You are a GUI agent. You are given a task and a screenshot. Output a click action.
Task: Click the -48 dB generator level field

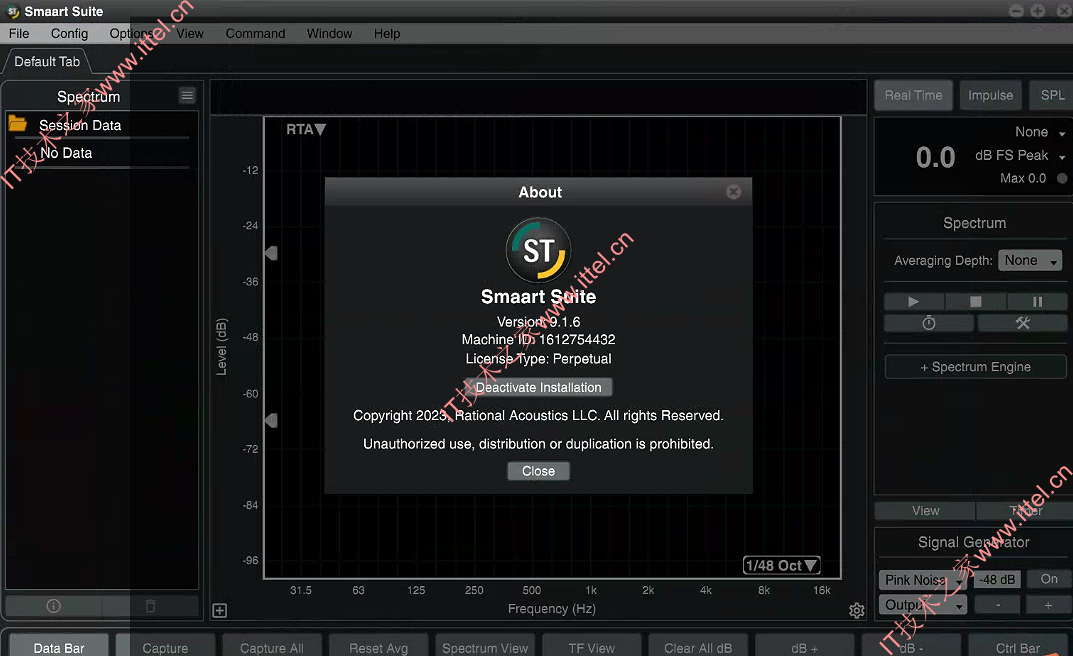[x=996, y=579]
